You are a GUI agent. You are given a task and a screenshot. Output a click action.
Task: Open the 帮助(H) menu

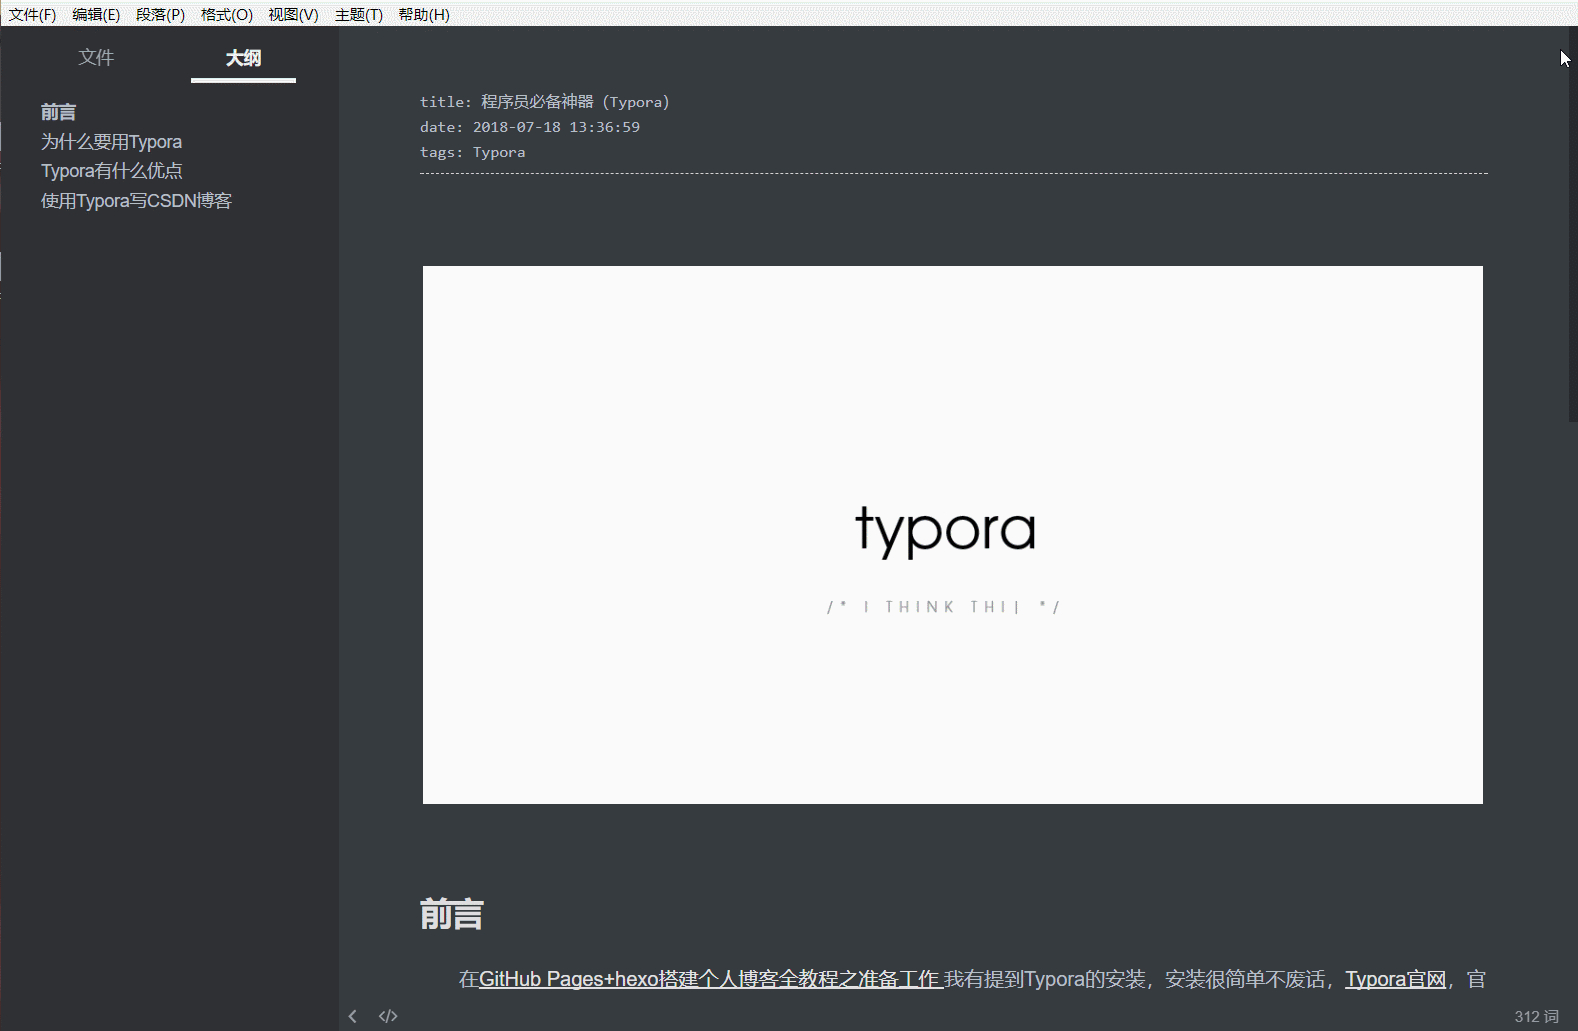(x=424, y=14)
